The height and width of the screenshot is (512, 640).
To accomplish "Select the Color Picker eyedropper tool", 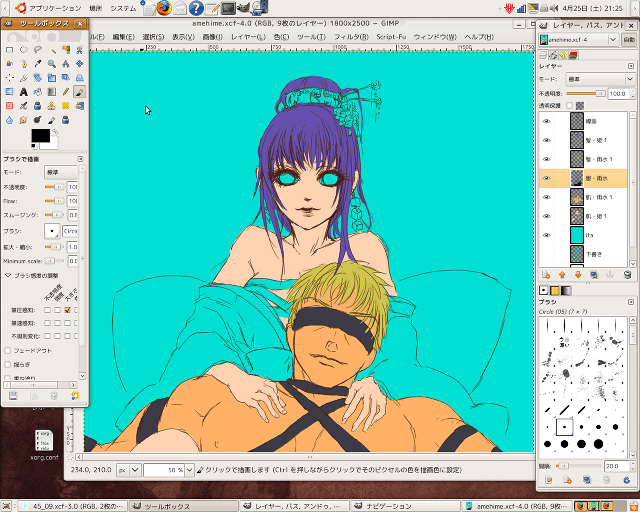I will (x=38, y=64).
